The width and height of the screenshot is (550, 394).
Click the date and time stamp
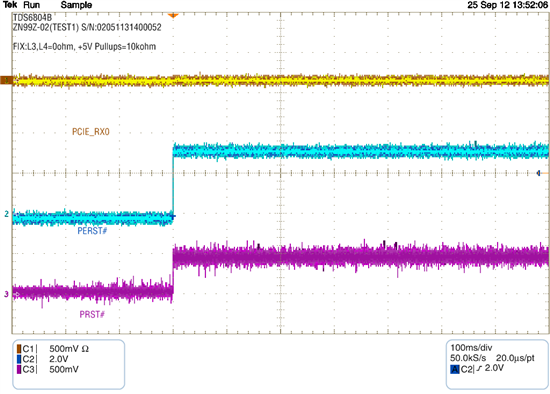(508, 5)
